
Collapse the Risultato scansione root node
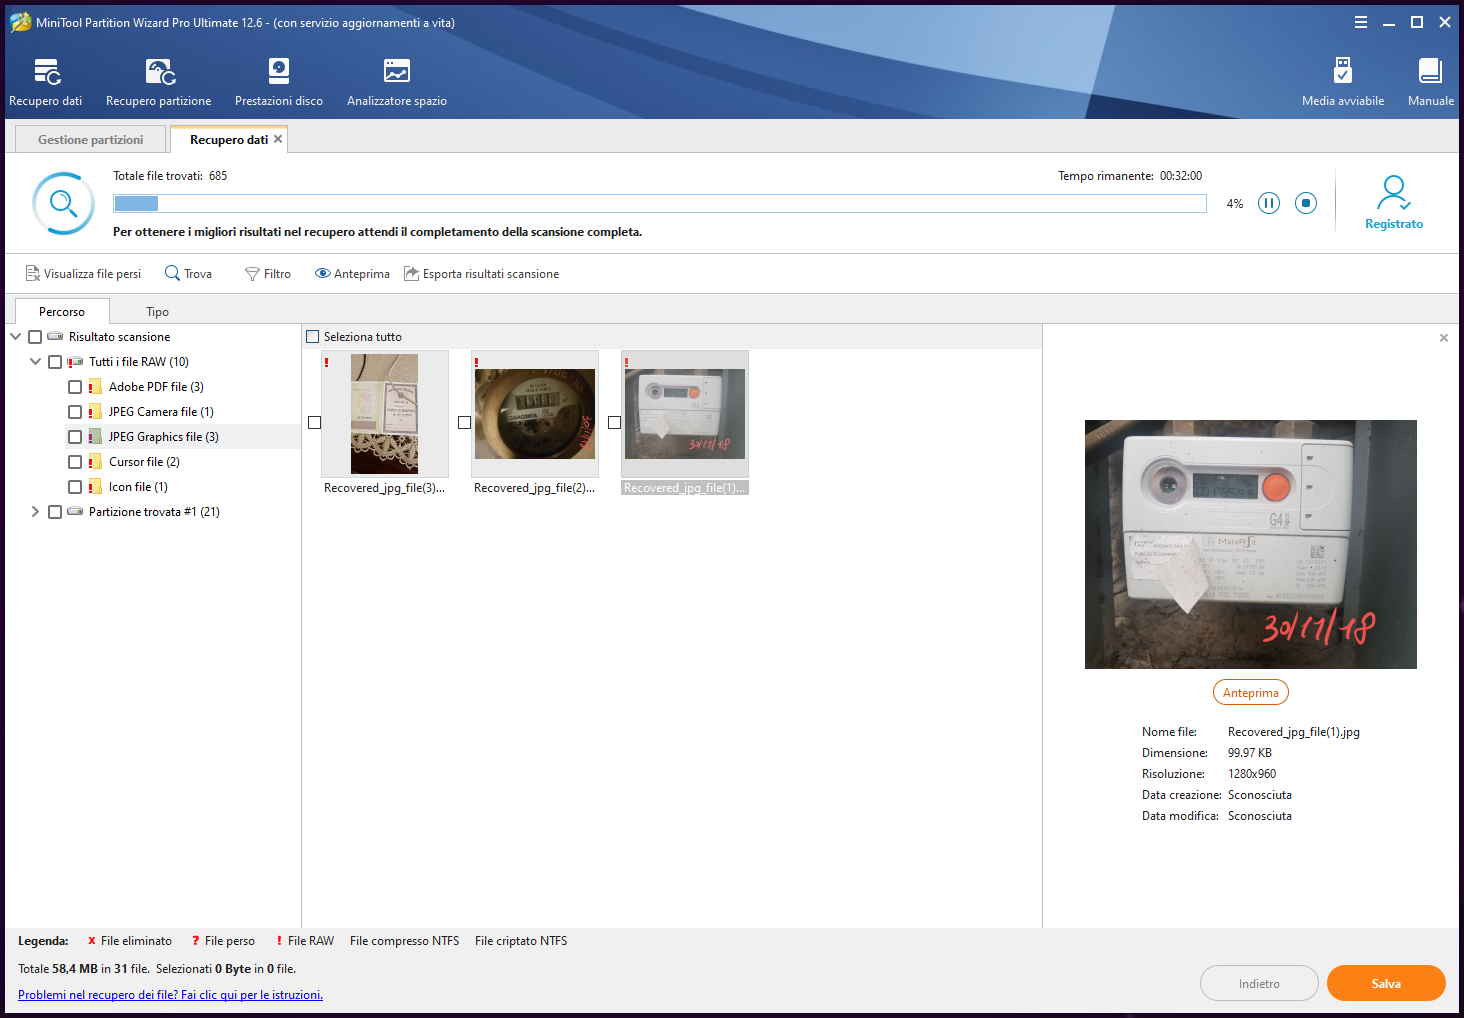pyautogui.click(x=16, y=337)
